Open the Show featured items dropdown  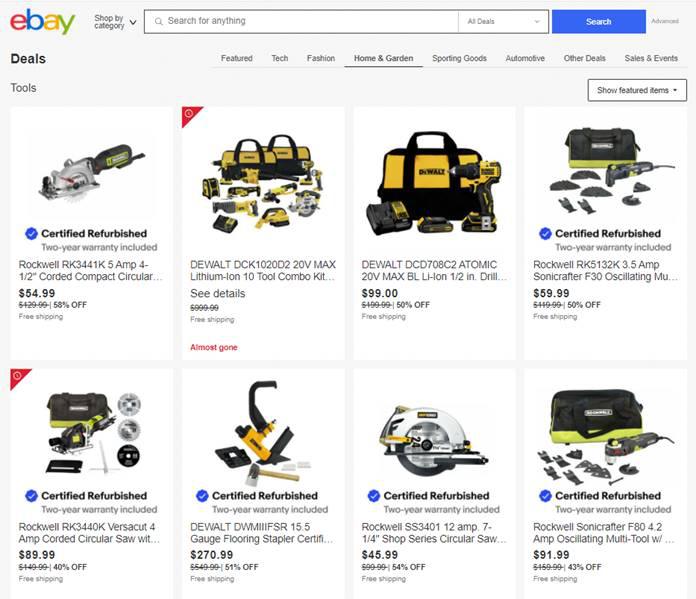637,90
